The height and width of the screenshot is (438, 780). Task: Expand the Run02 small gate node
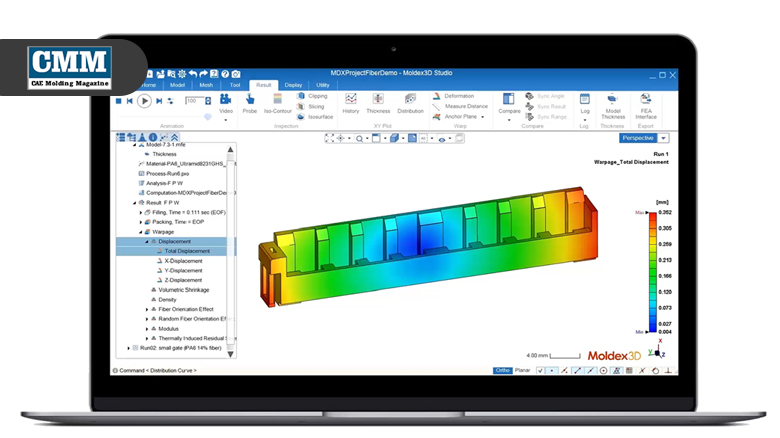(x=129, y=348)
